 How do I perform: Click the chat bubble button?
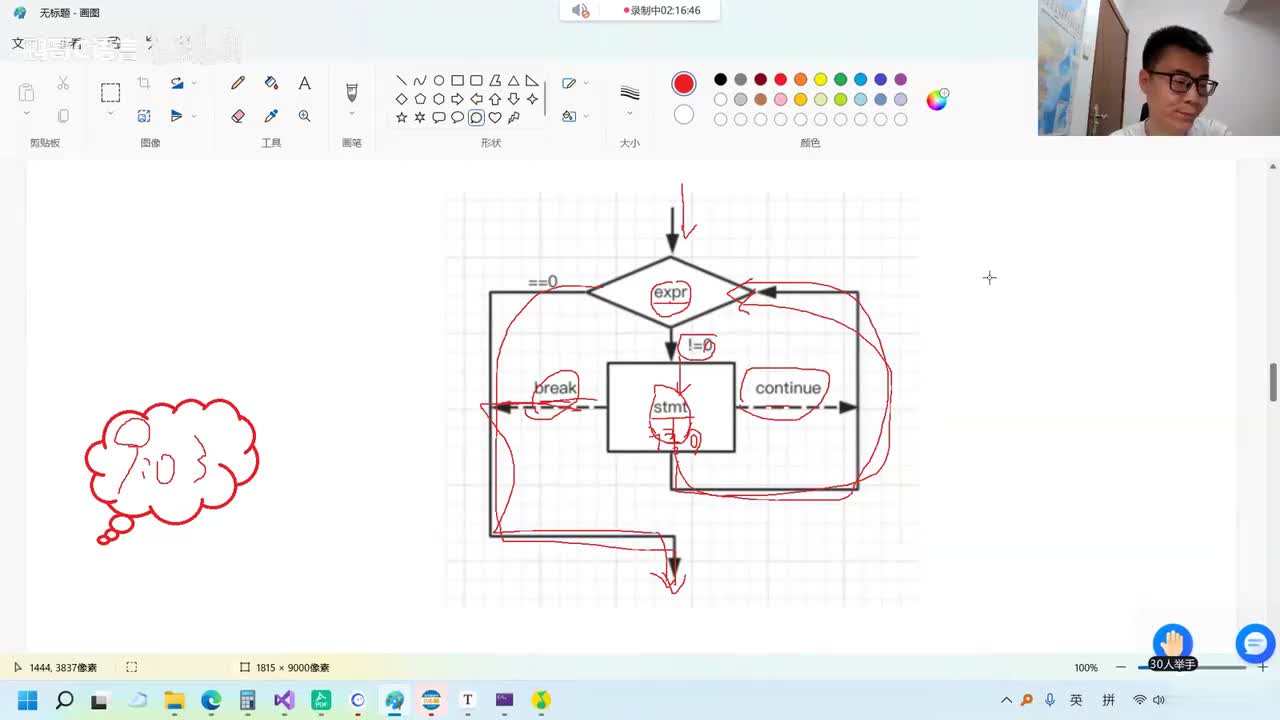[x=1255, y=644]
